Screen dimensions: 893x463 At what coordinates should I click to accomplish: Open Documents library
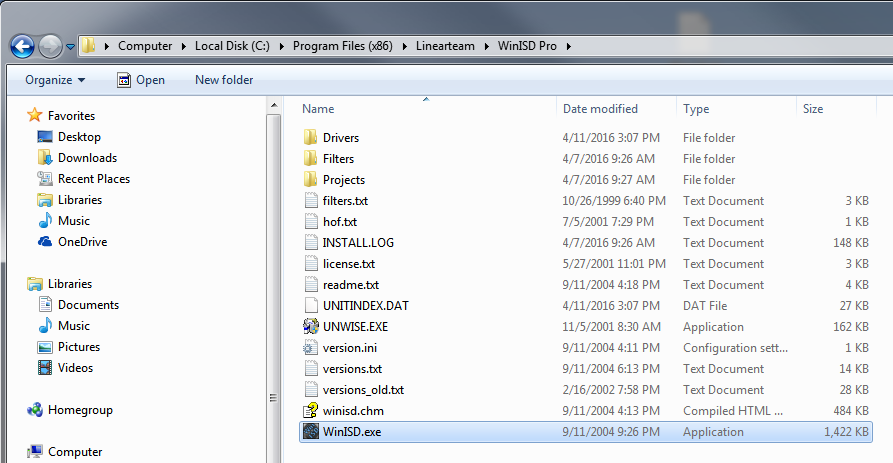click(88, 305)
